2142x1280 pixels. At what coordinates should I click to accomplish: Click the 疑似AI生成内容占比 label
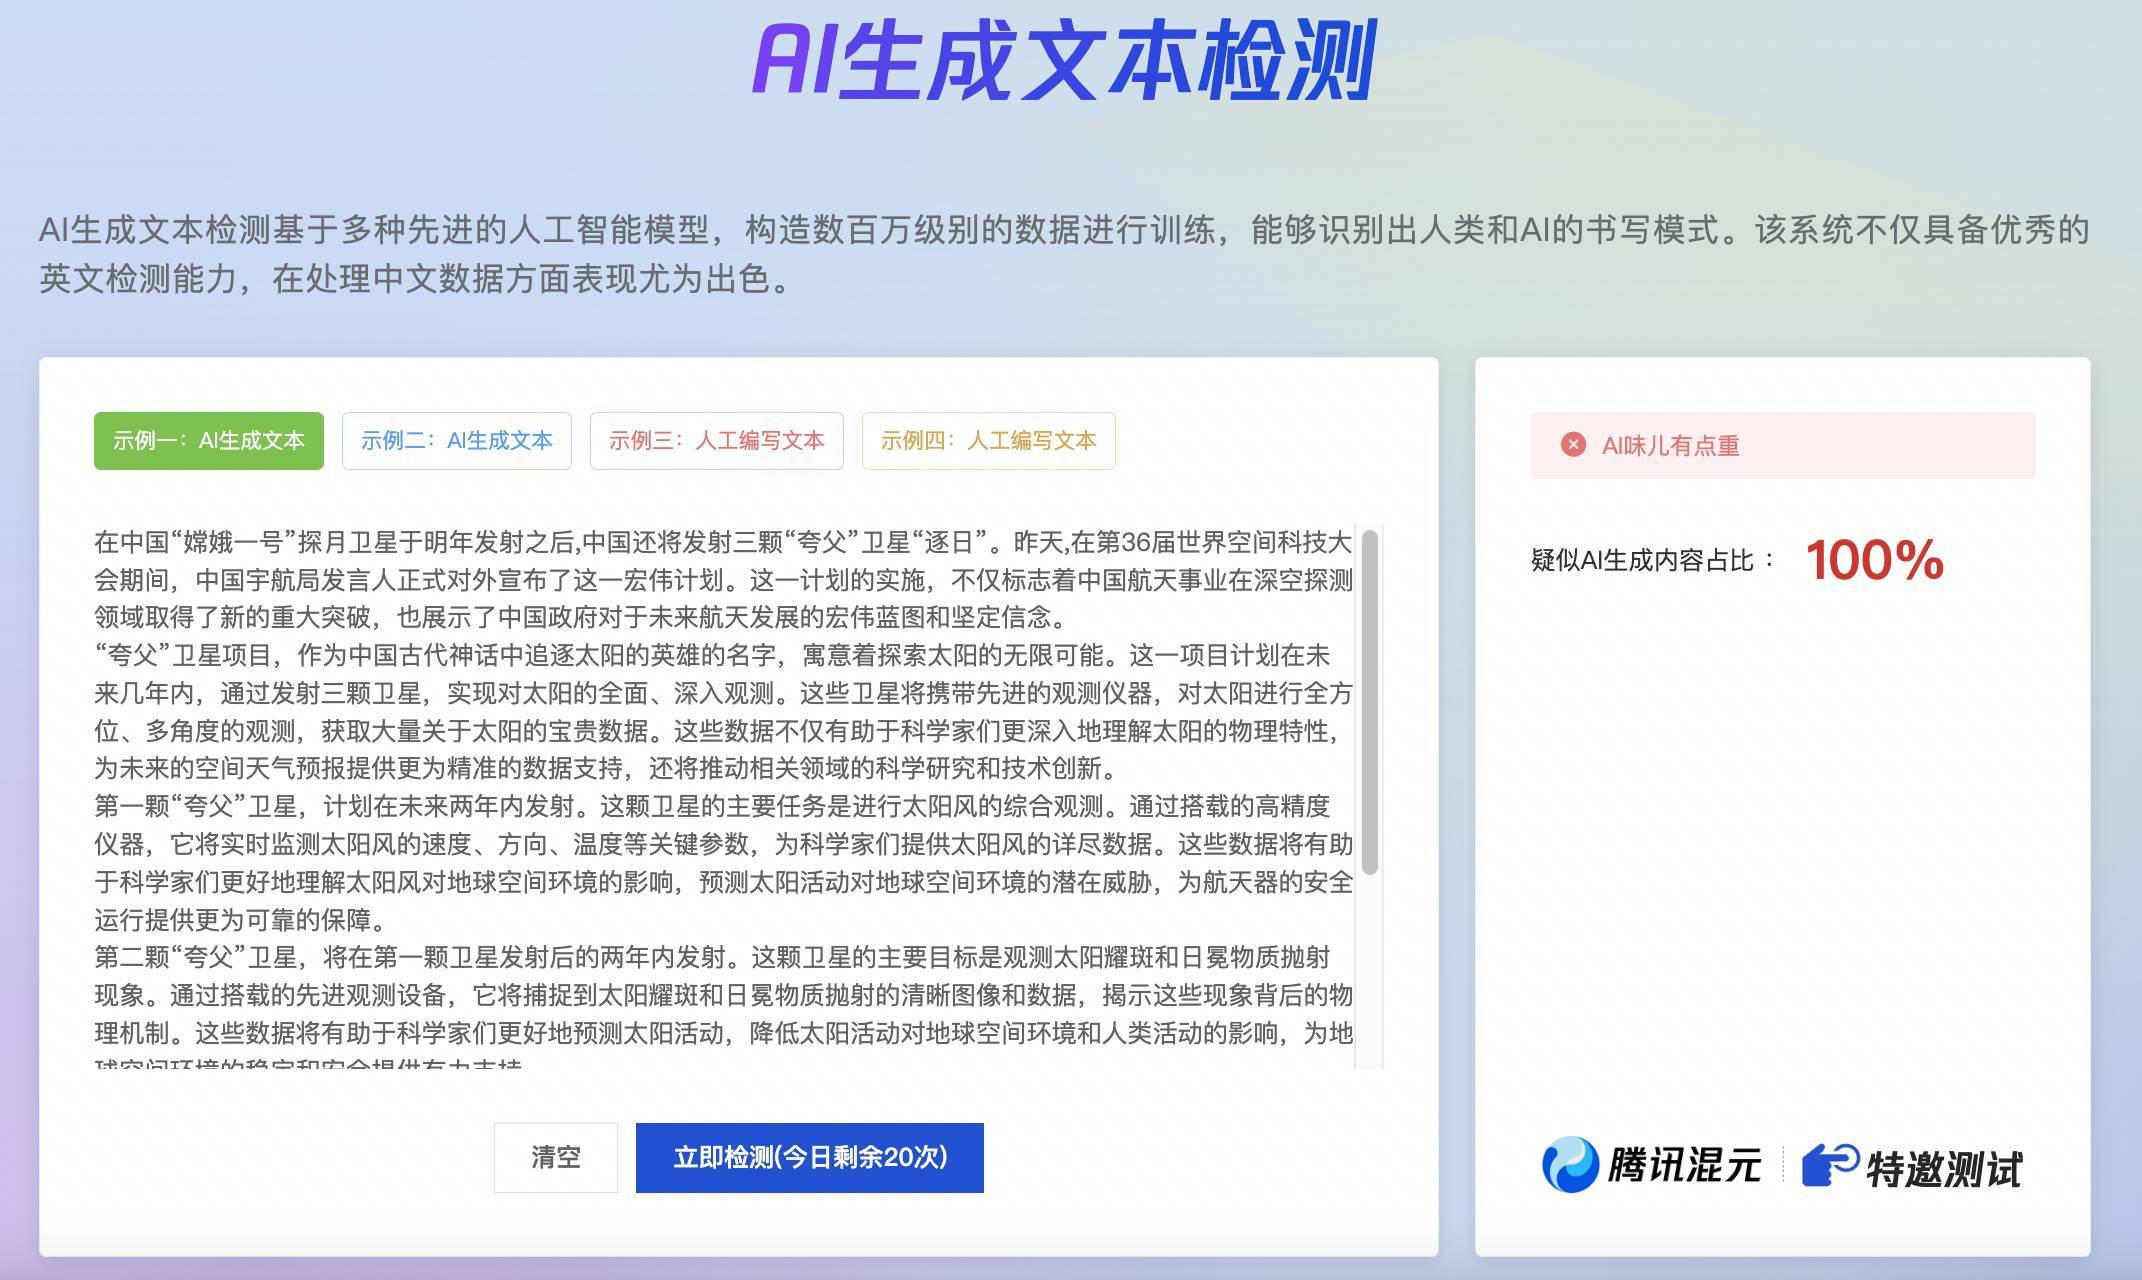[x=1654, y=560]
